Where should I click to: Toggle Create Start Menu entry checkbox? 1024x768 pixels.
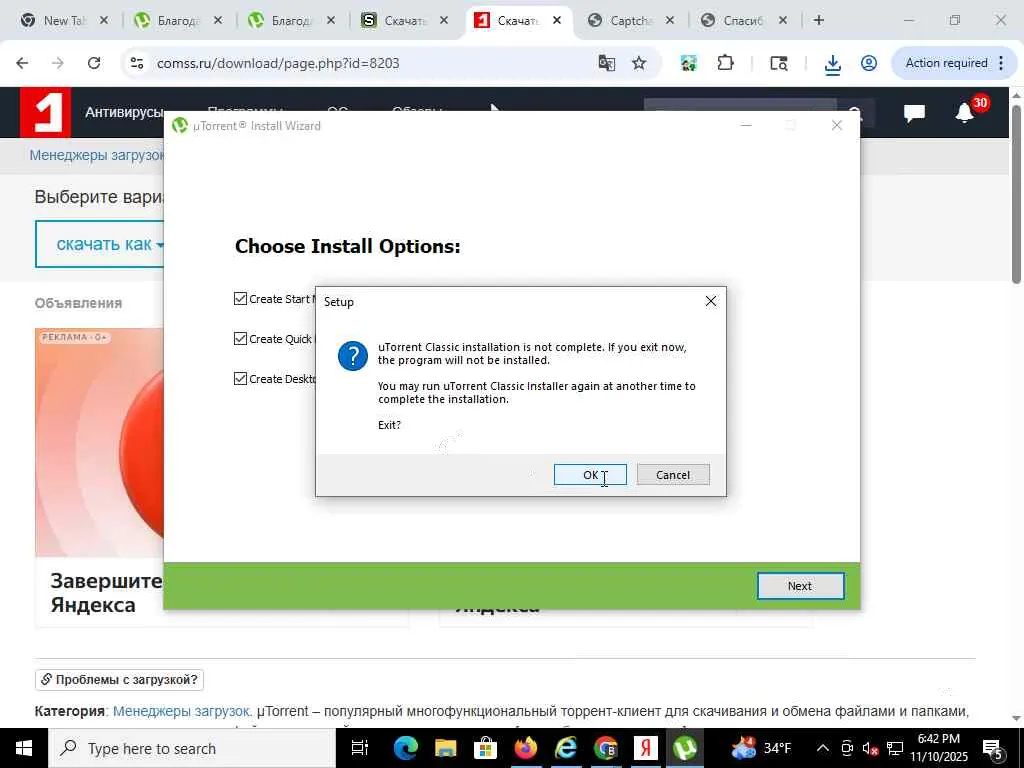click(240, 299)
